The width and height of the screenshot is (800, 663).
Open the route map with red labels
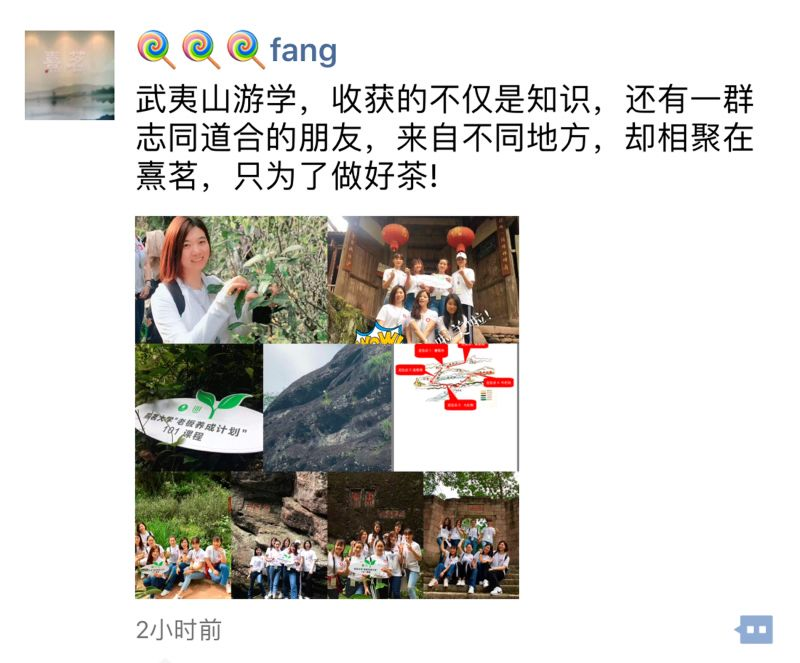456,407
